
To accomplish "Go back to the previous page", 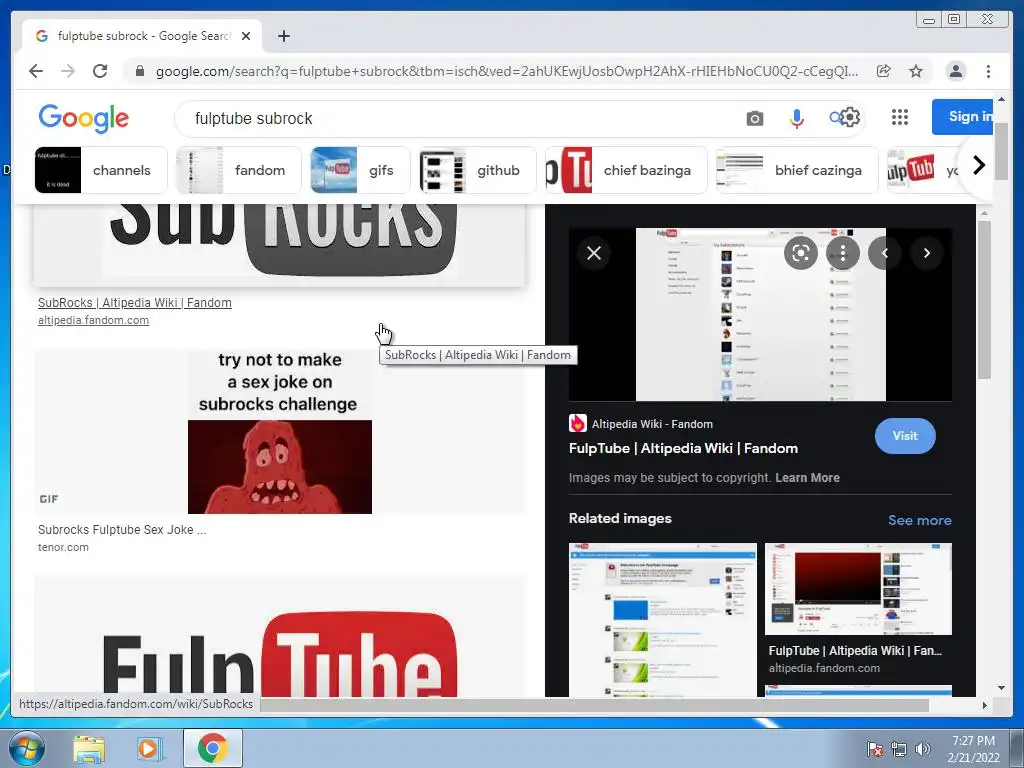I will click(x=36, y=71).
